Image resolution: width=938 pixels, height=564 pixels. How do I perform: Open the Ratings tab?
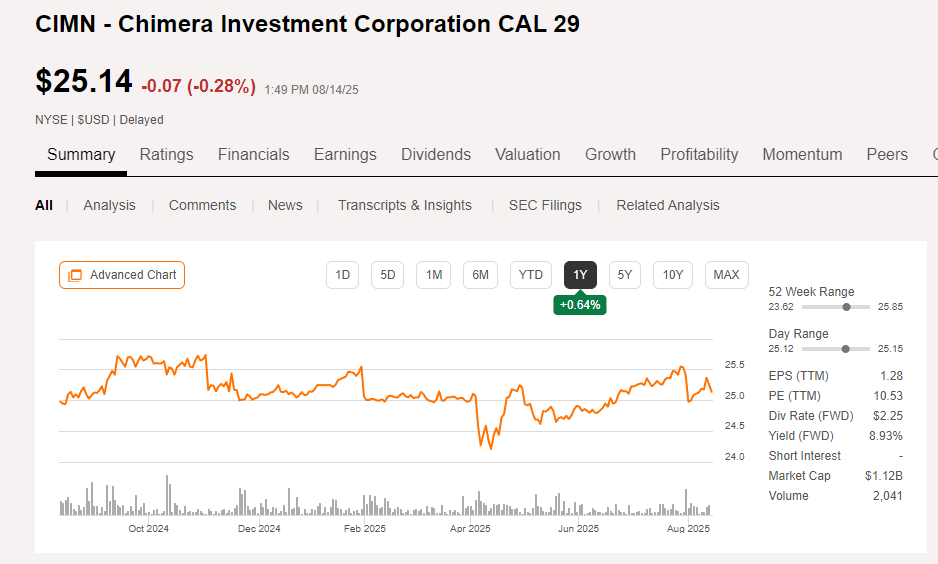tap(166, 155)
